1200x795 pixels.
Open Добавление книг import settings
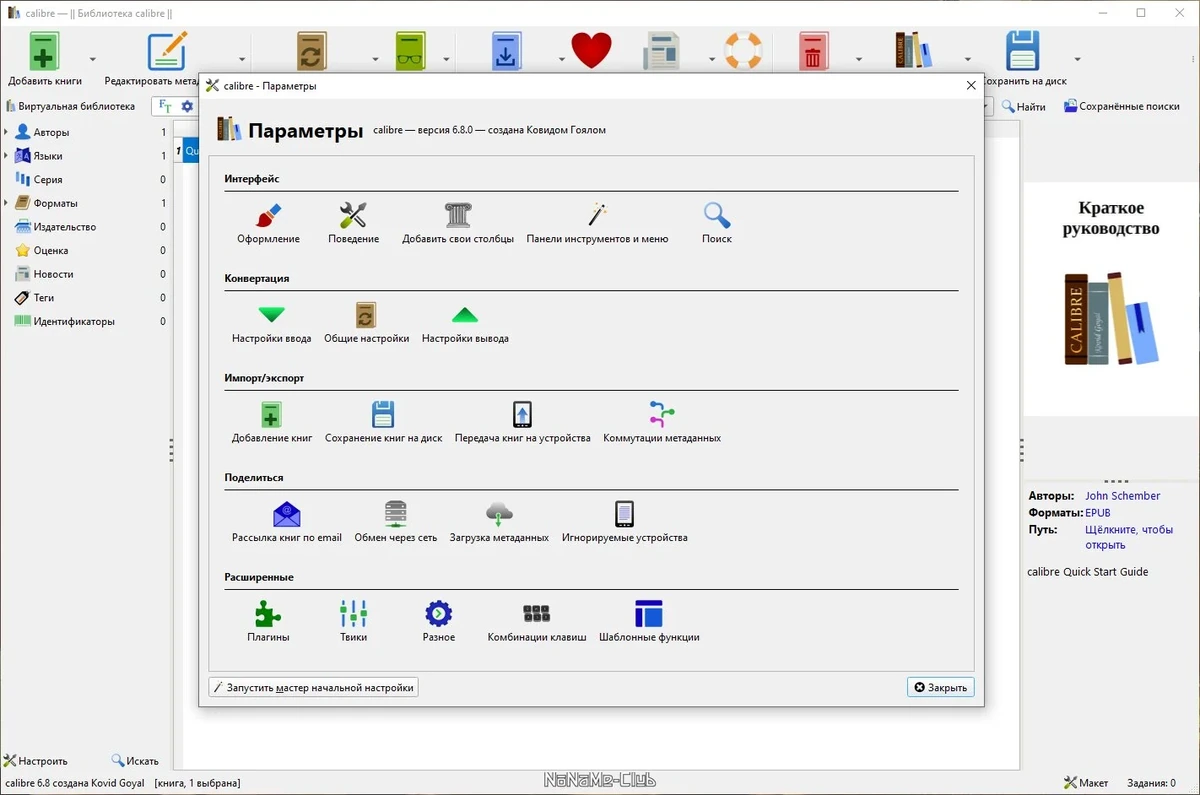(x=272, y=422)
